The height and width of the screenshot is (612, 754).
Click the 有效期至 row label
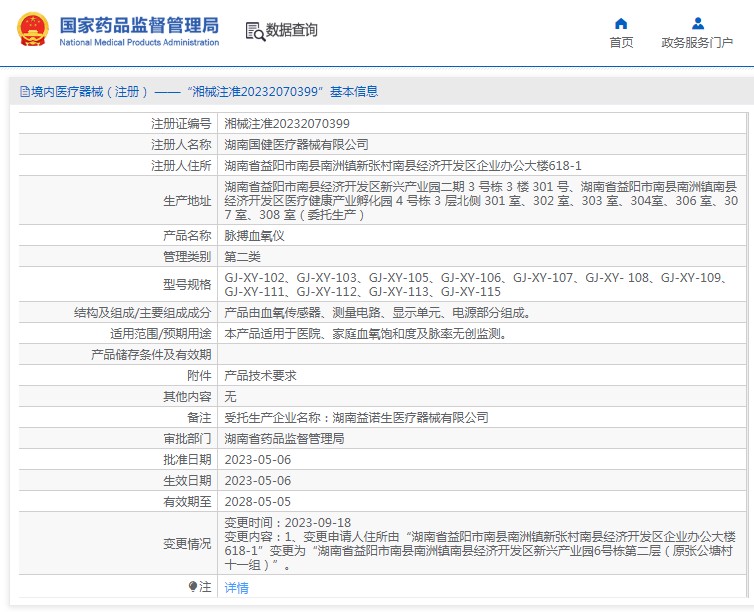(187, 501)
